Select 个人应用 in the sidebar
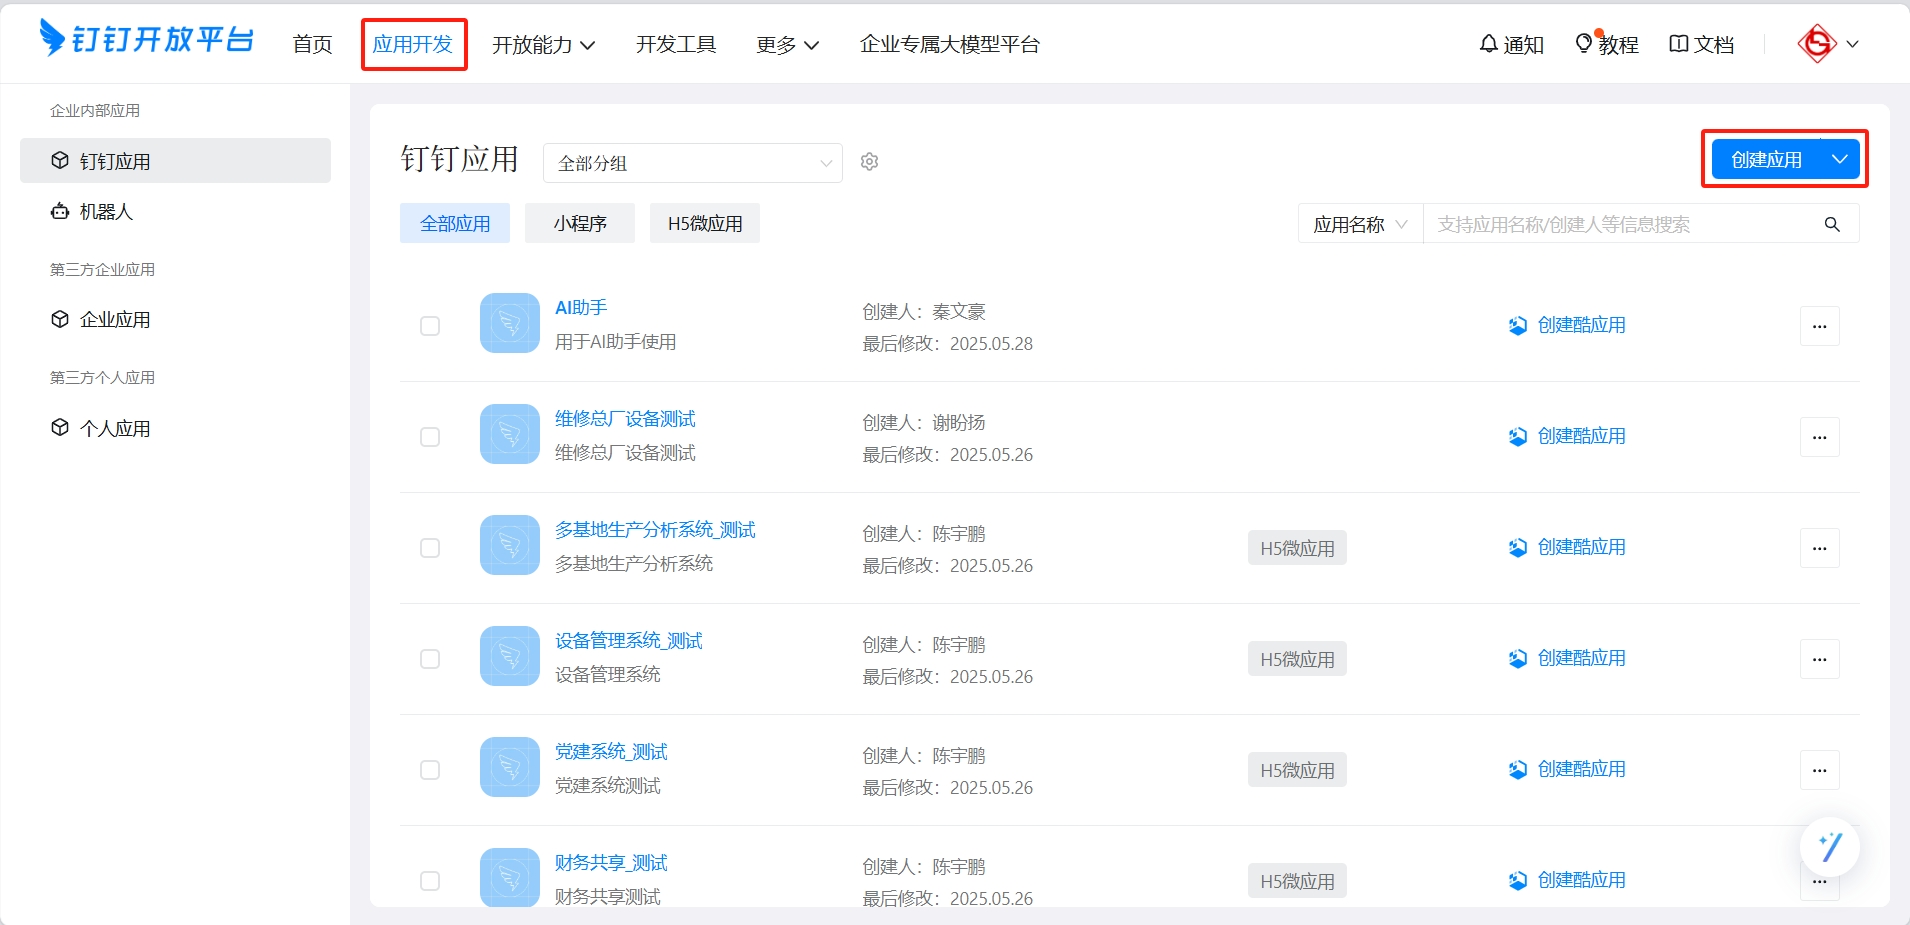The width and height of the screenshot is (1910, 925). point(175,429)
